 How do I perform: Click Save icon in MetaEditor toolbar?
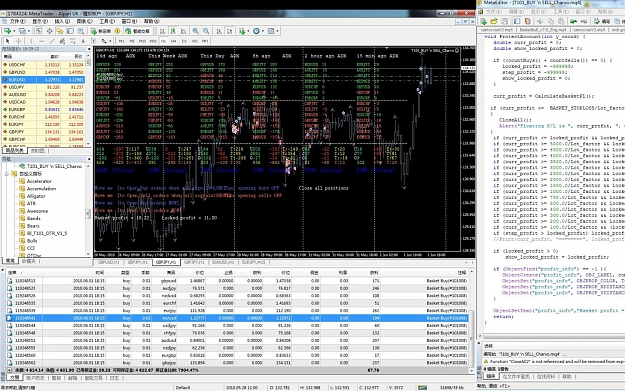tap(504, 21)
